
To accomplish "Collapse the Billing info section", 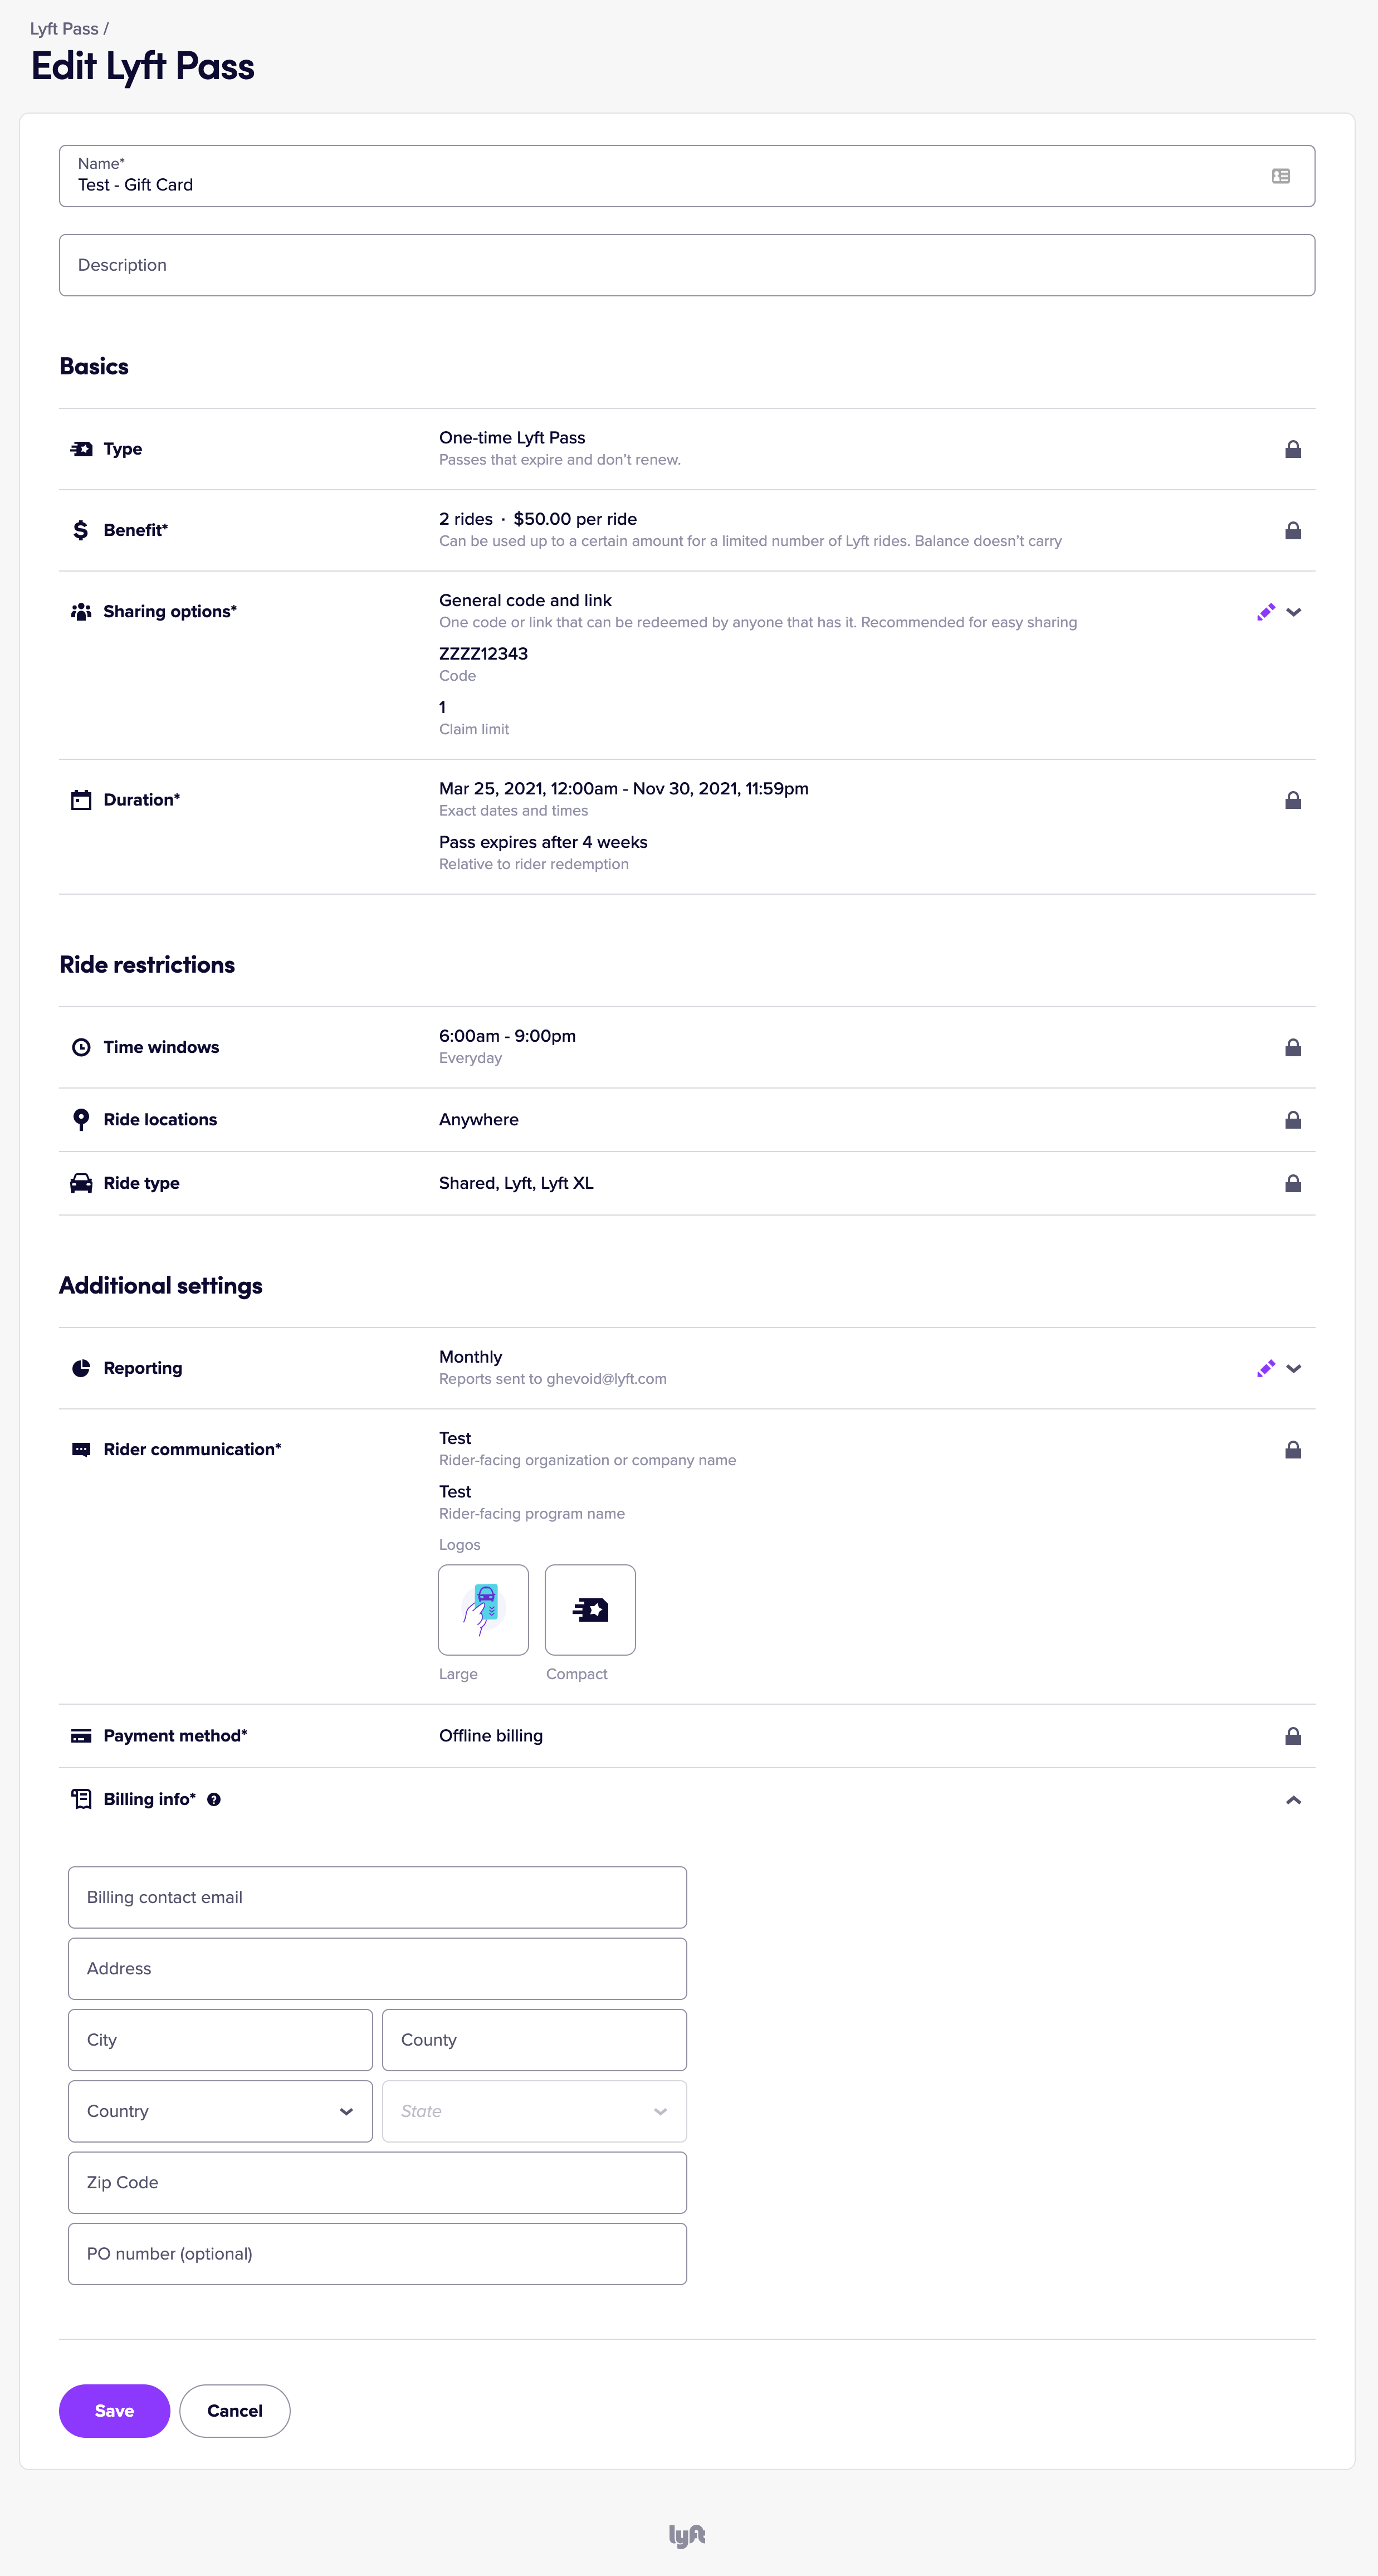I will (1293, 1800).
